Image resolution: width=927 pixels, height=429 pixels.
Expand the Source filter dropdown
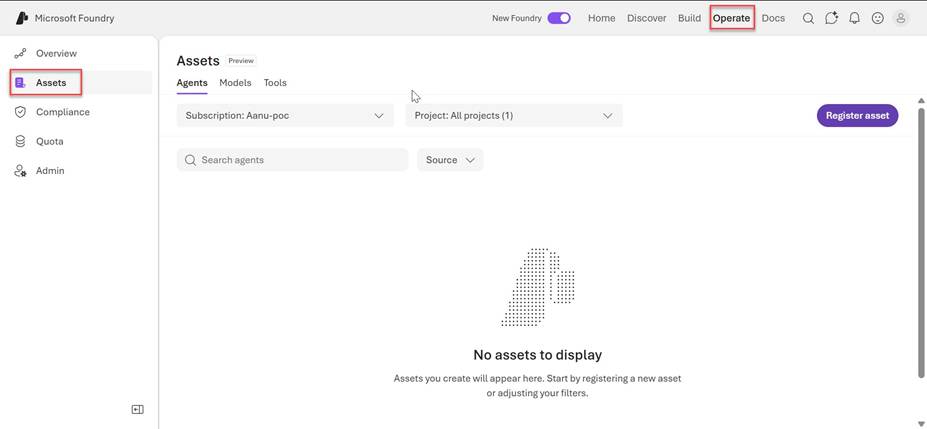[450, 160]
